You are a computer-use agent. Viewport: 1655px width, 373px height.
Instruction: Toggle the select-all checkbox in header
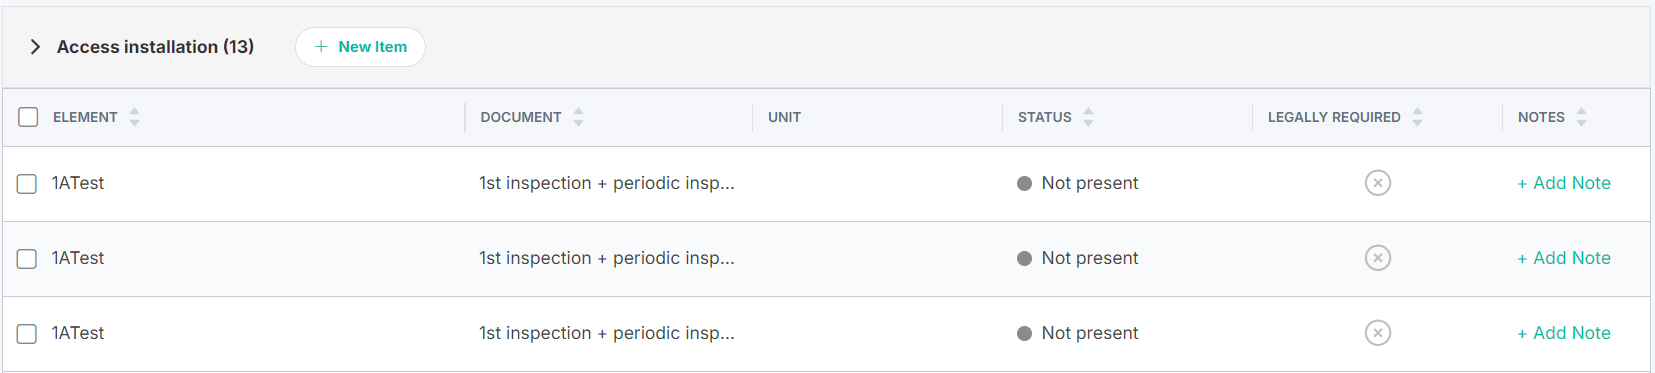28,117
